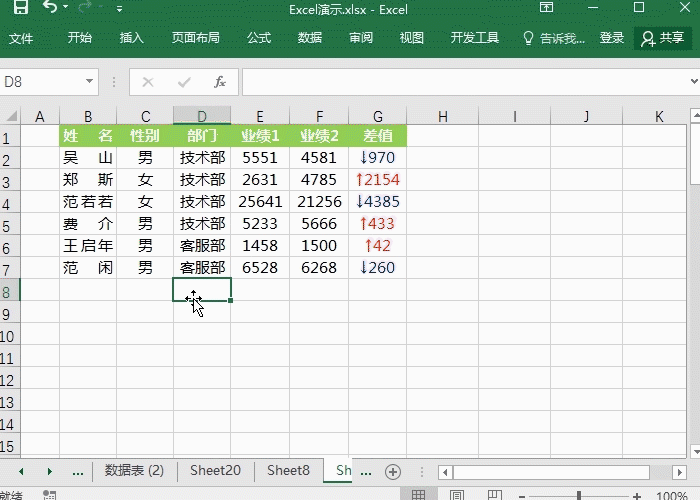Viewport: 700px width, 500px height.
Task: Cancel entry with the X icon
Action: coord(148,82)
